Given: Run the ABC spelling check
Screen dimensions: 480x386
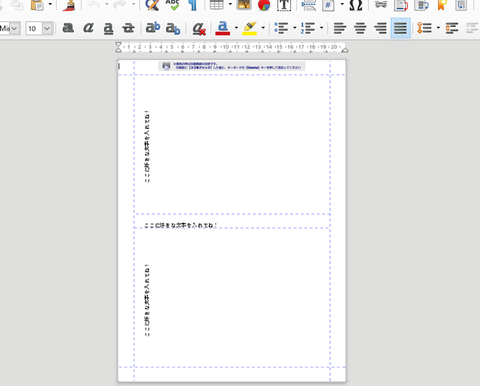Looking at the screenshot, I should pyautogui.click(x=172, y=5).
